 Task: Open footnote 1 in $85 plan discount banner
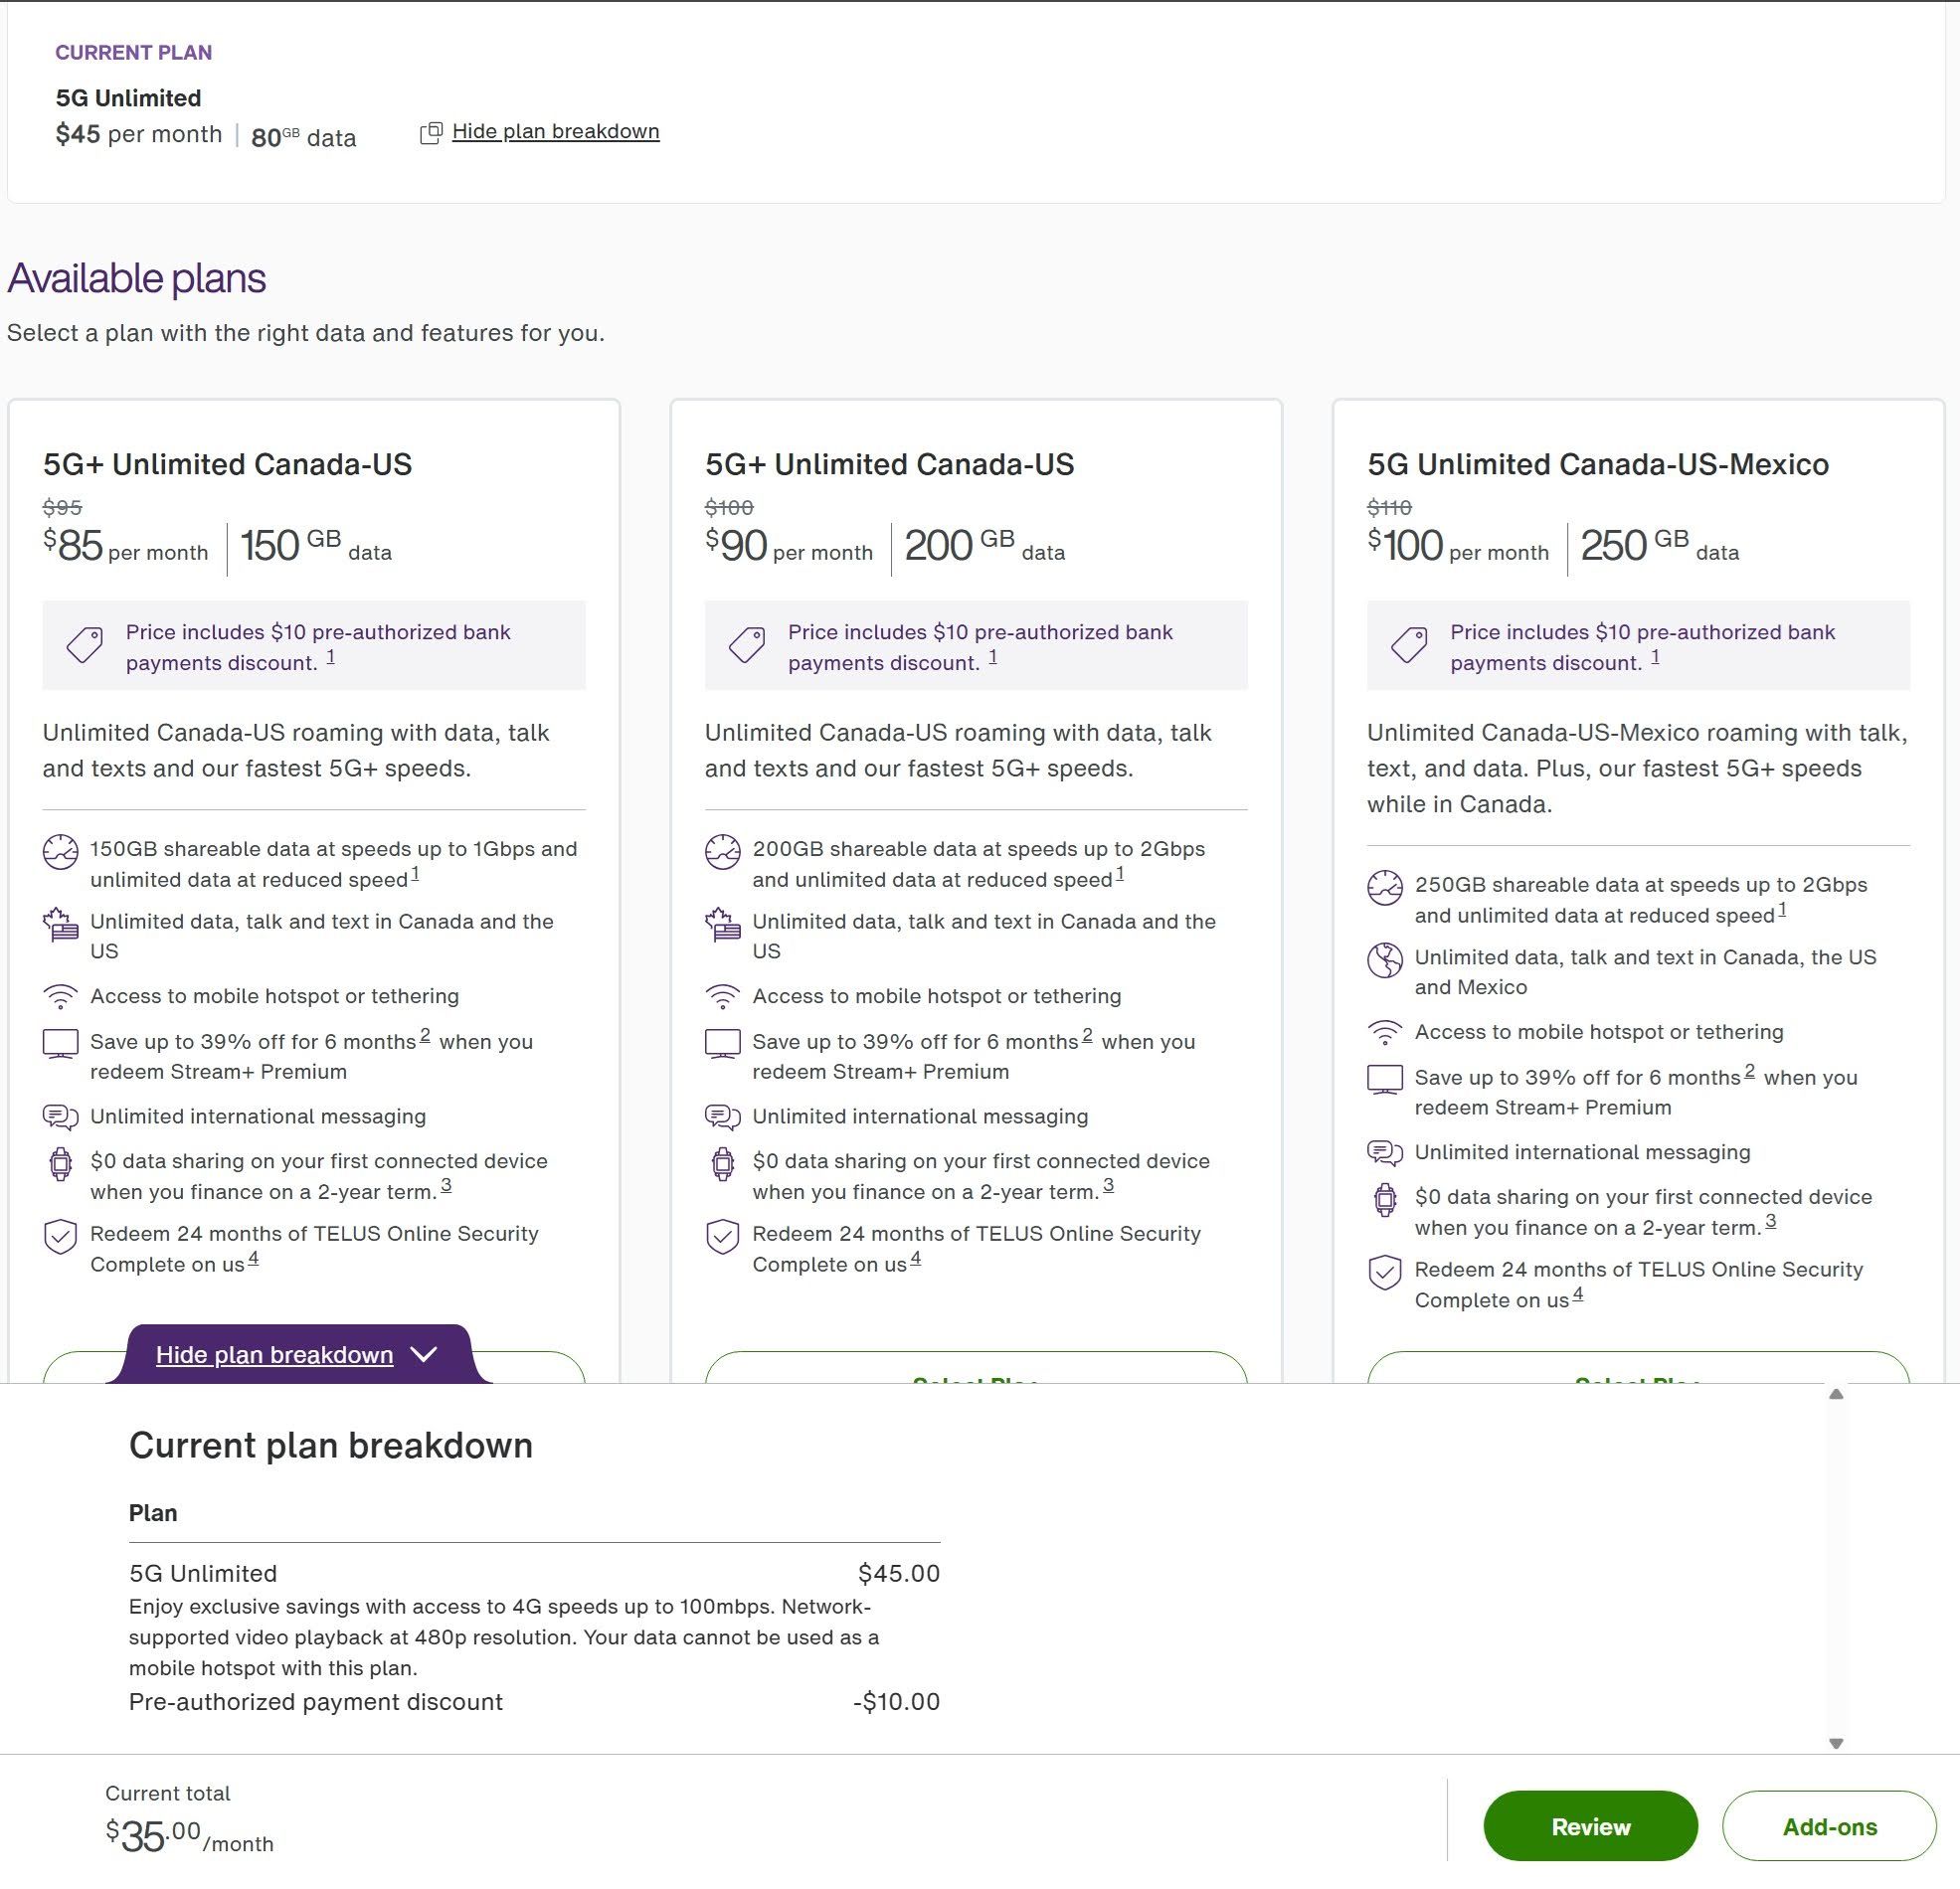tap(330, 657)
